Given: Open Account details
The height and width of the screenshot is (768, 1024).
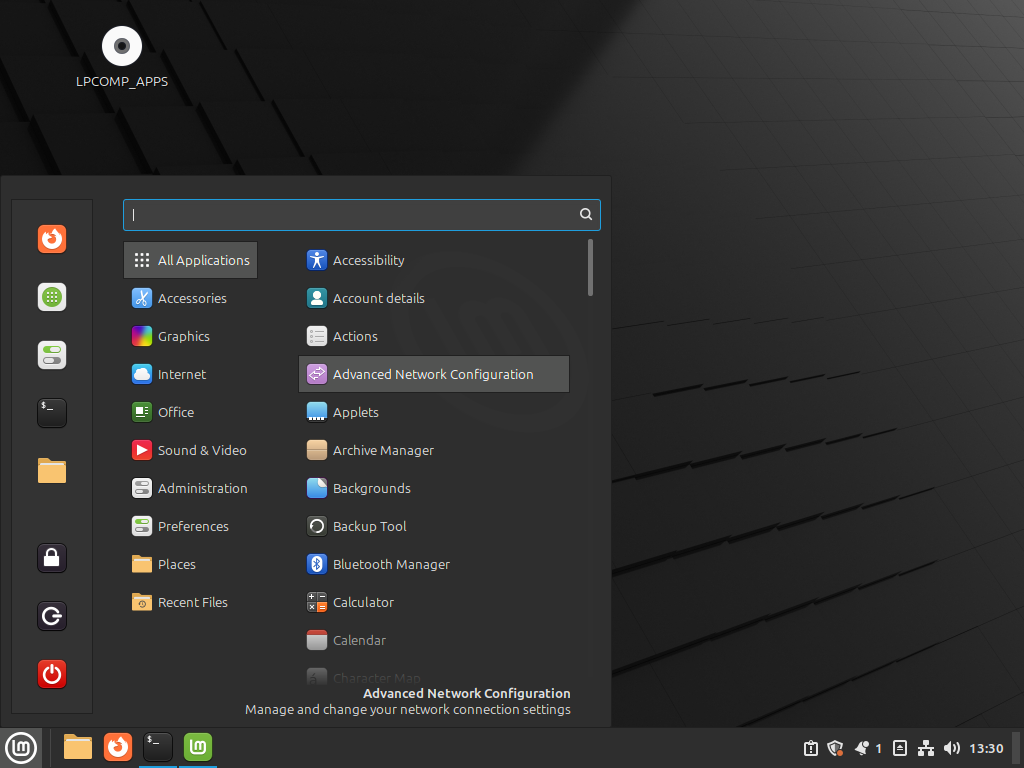Looking at the screenshot, I should 434,298.
